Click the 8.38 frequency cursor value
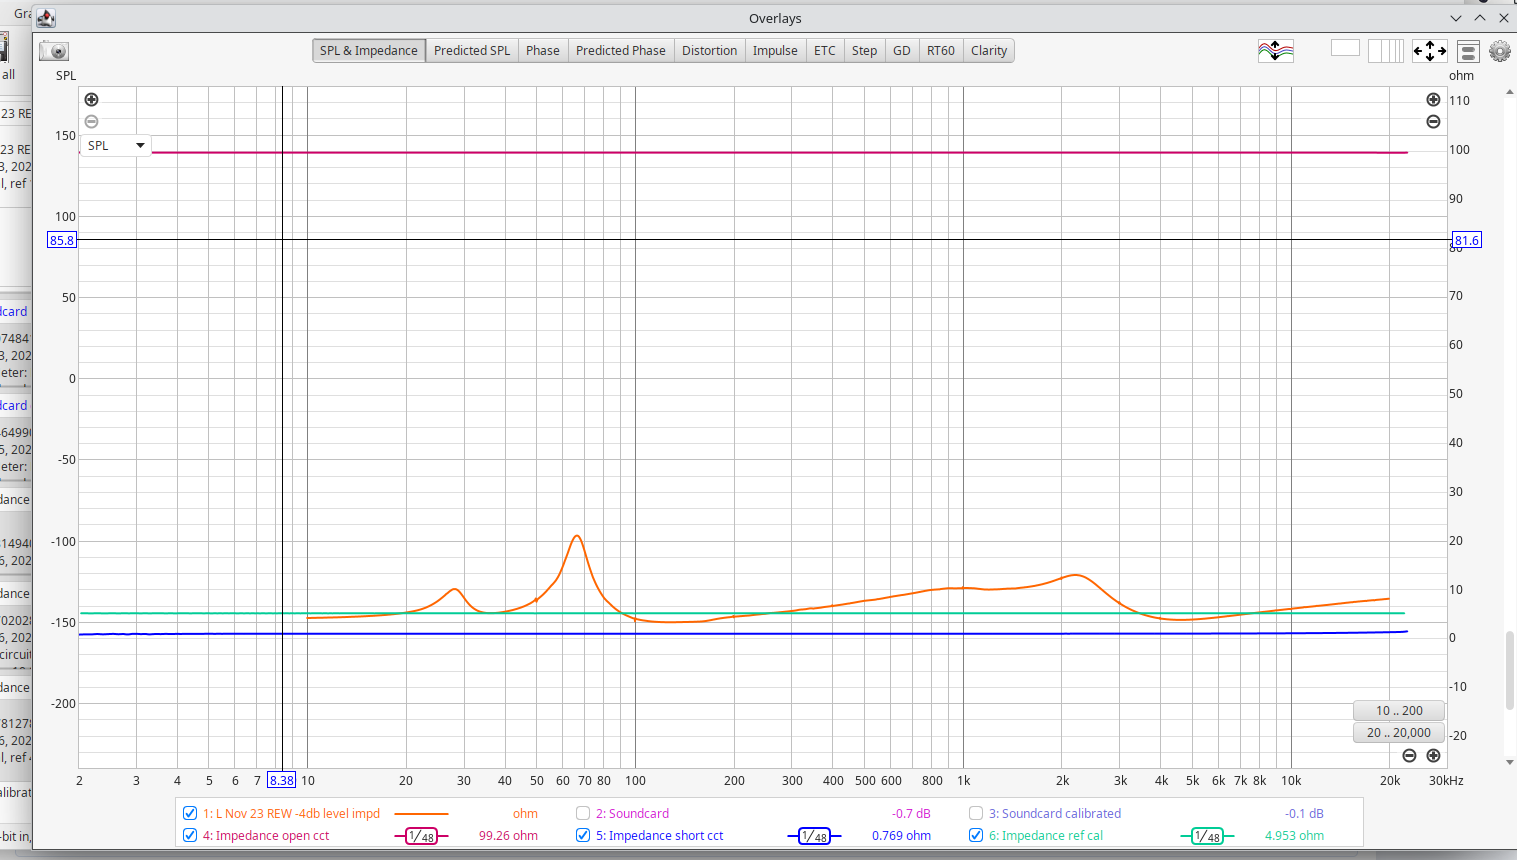 (282, 780)
